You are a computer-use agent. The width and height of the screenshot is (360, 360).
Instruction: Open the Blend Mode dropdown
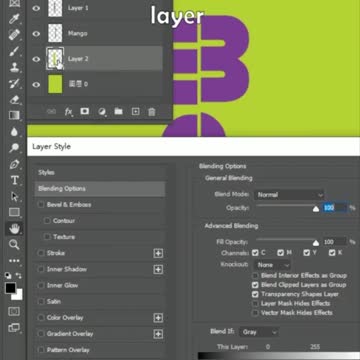point(289,195)
